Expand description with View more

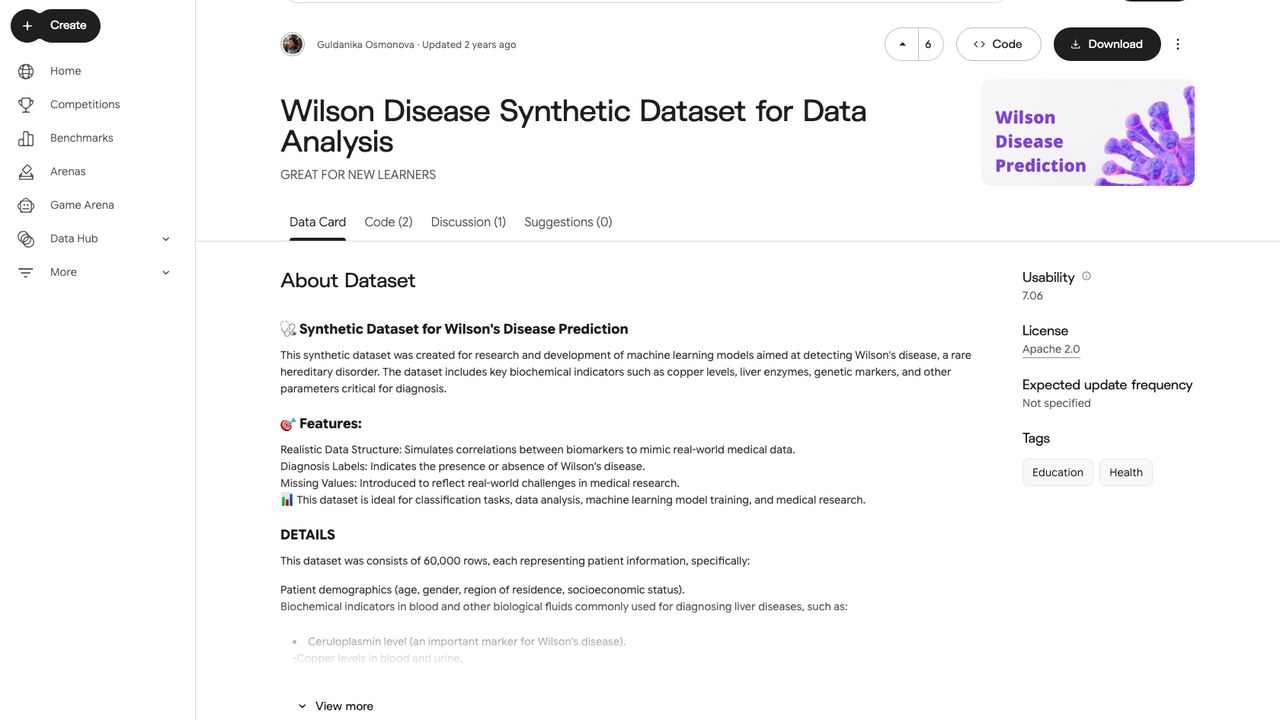[335, 706]
